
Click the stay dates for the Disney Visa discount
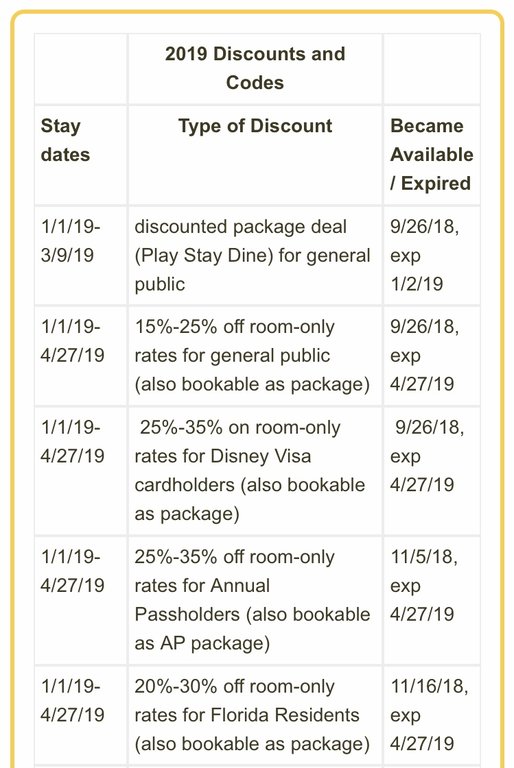[x=73, y=442]
